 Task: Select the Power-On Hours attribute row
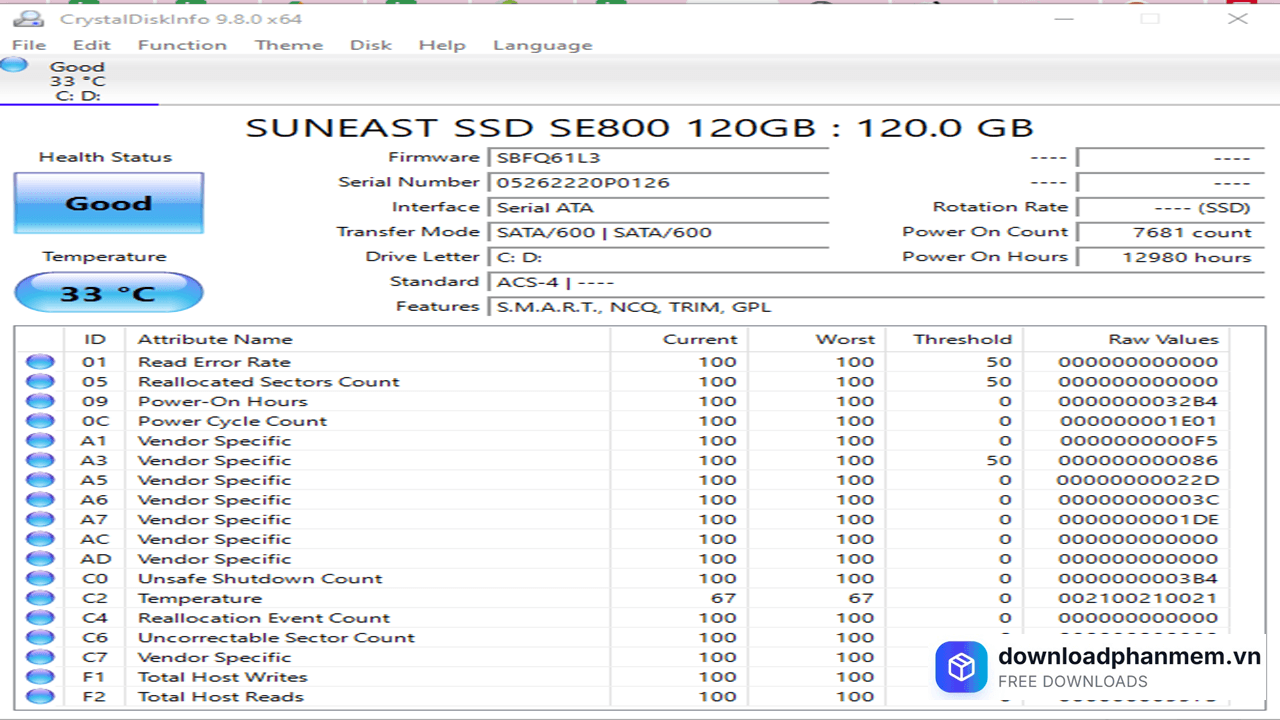tap(222, 402)
